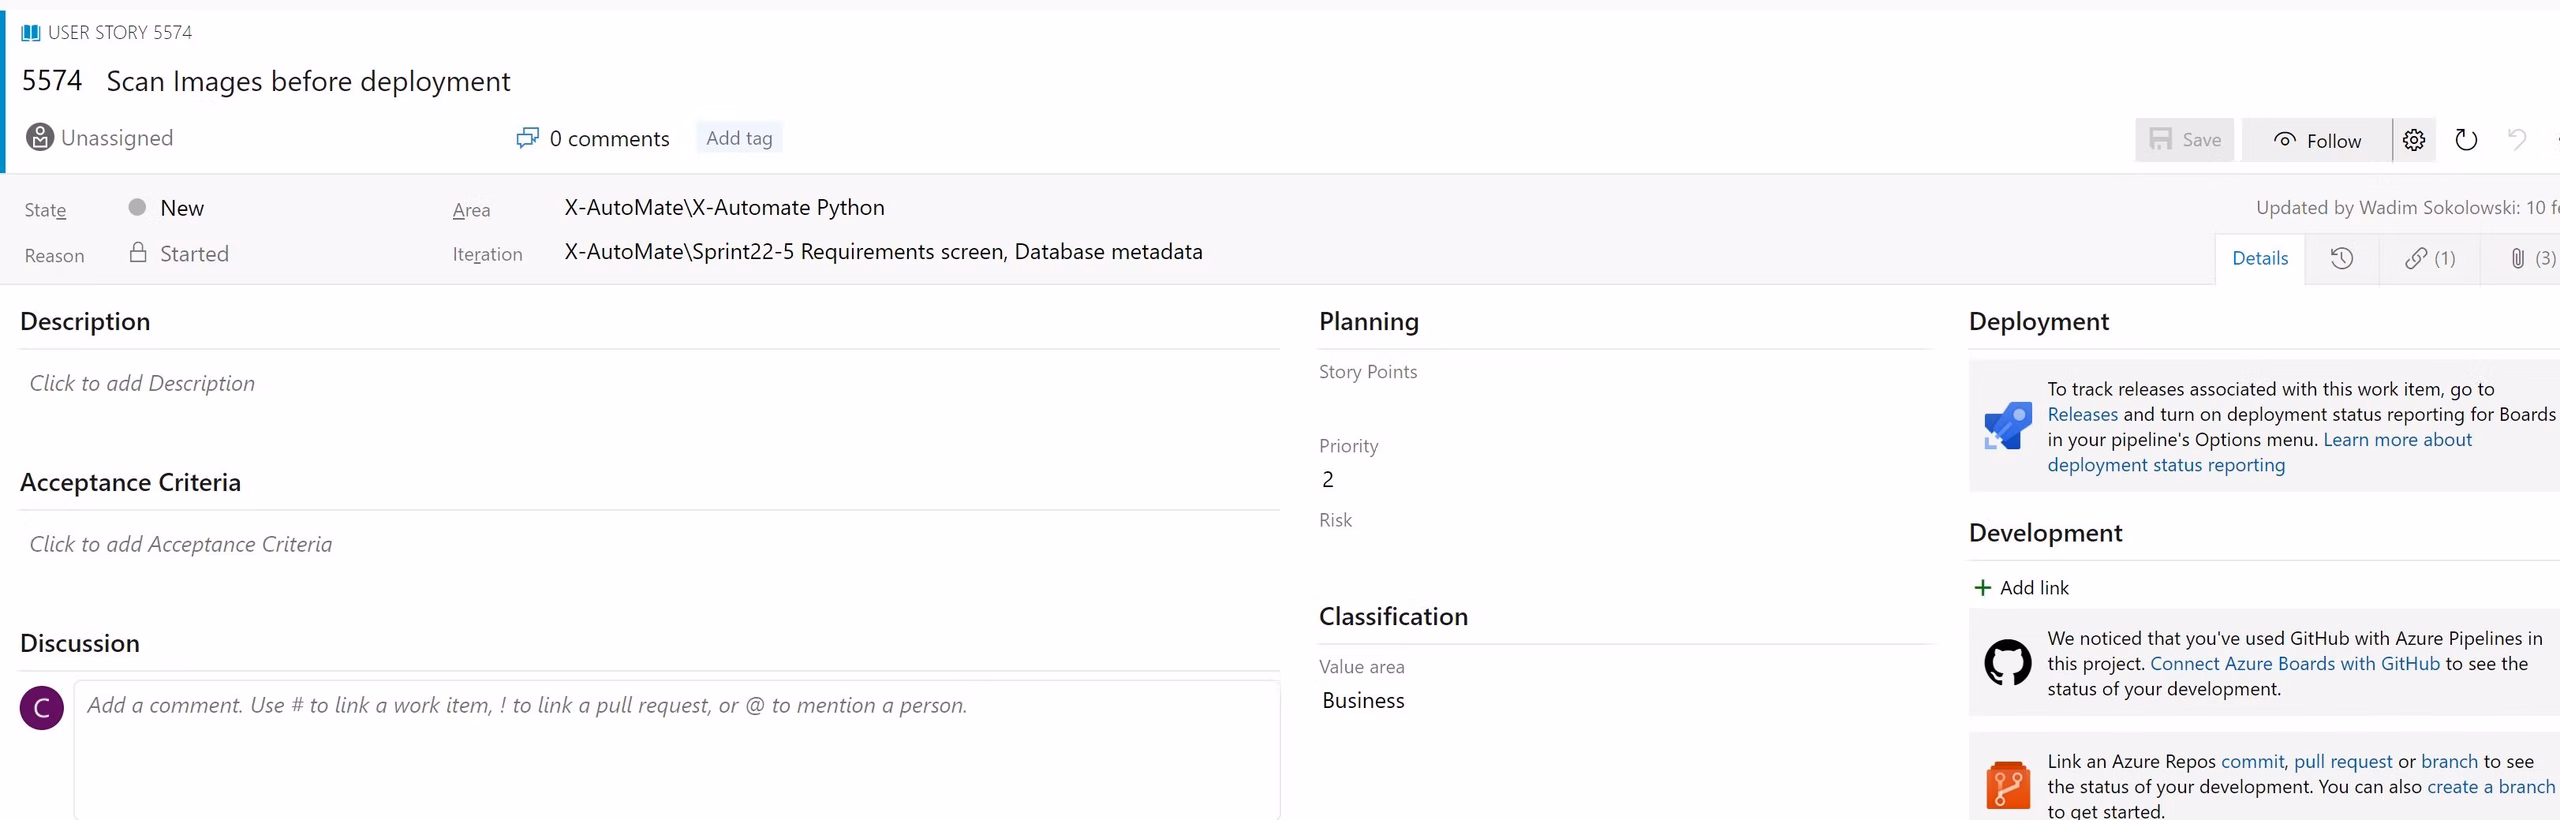Open the pull request link

(2343, 761)
